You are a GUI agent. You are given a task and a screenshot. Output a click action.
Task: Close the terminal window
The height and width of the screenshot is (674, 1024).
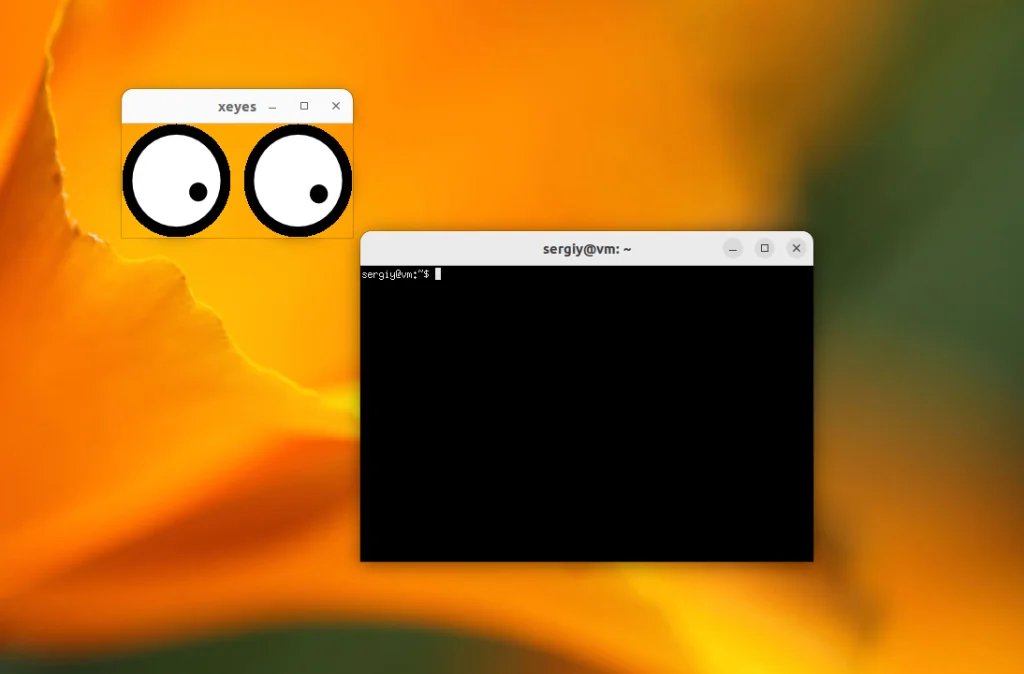coord(796,248)
